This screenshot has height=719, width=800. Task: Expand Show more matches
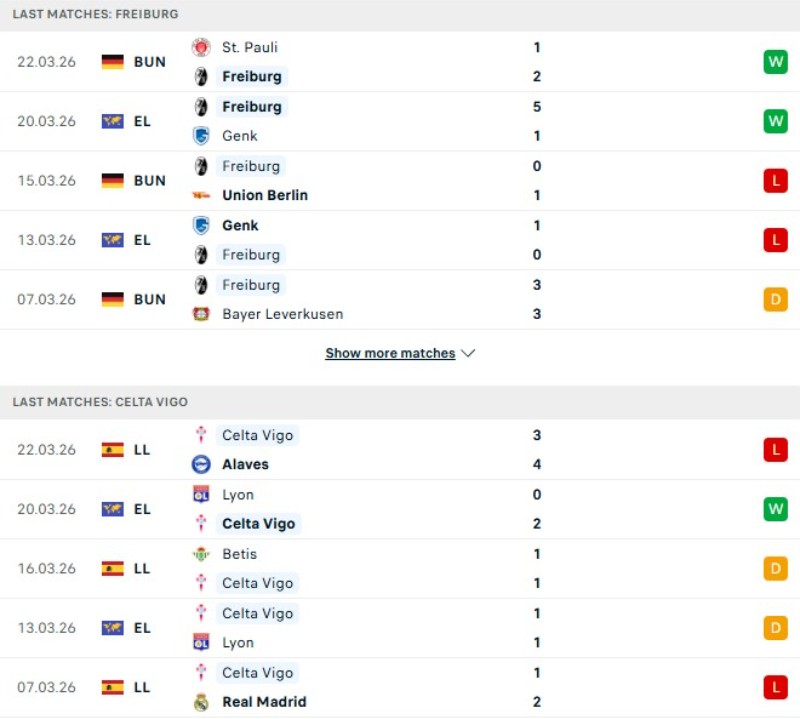[x=391, y=353]
